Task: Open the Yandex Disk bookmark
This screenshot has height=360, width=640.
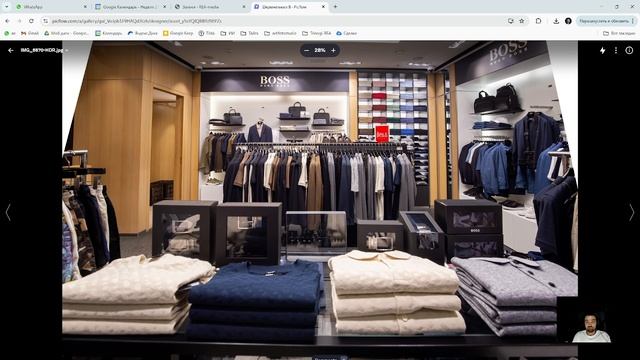Action: point(142,33)
